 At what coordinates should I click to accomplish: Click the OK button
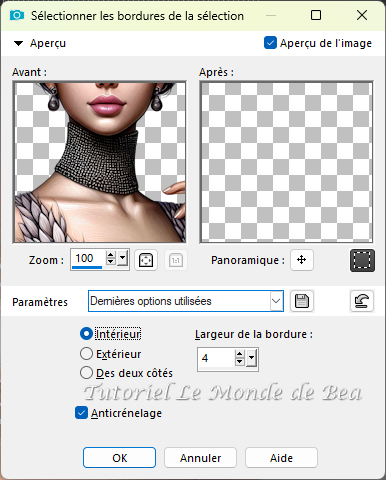pos(119,458)
